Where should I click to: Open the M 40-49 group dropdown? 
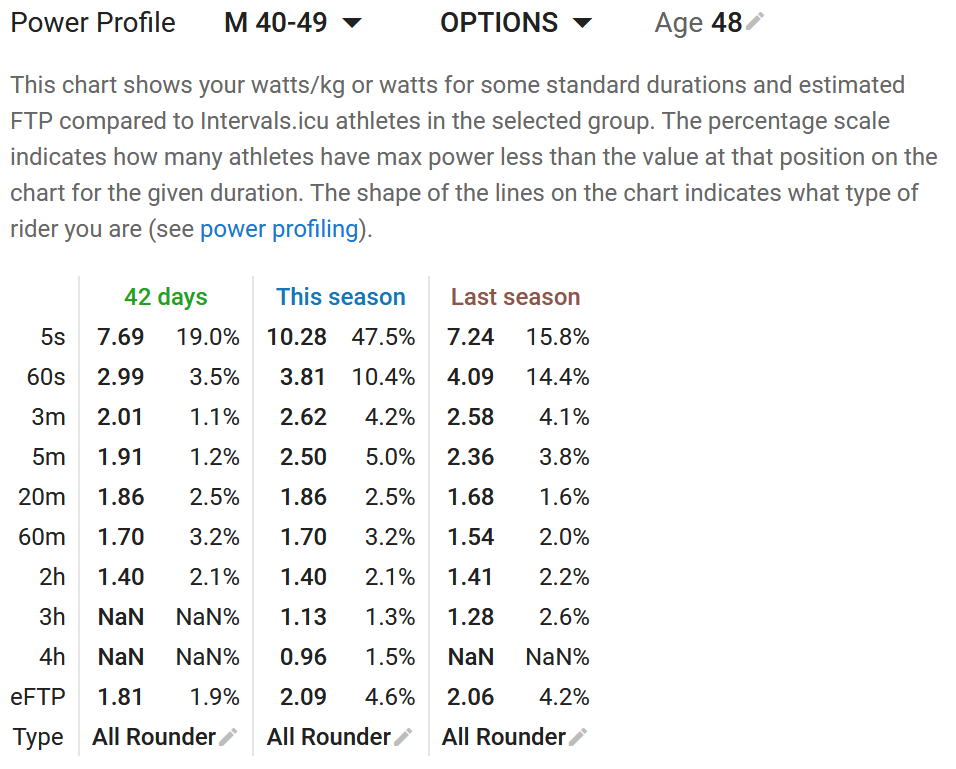pyautogui.click(x=293, y=23)
